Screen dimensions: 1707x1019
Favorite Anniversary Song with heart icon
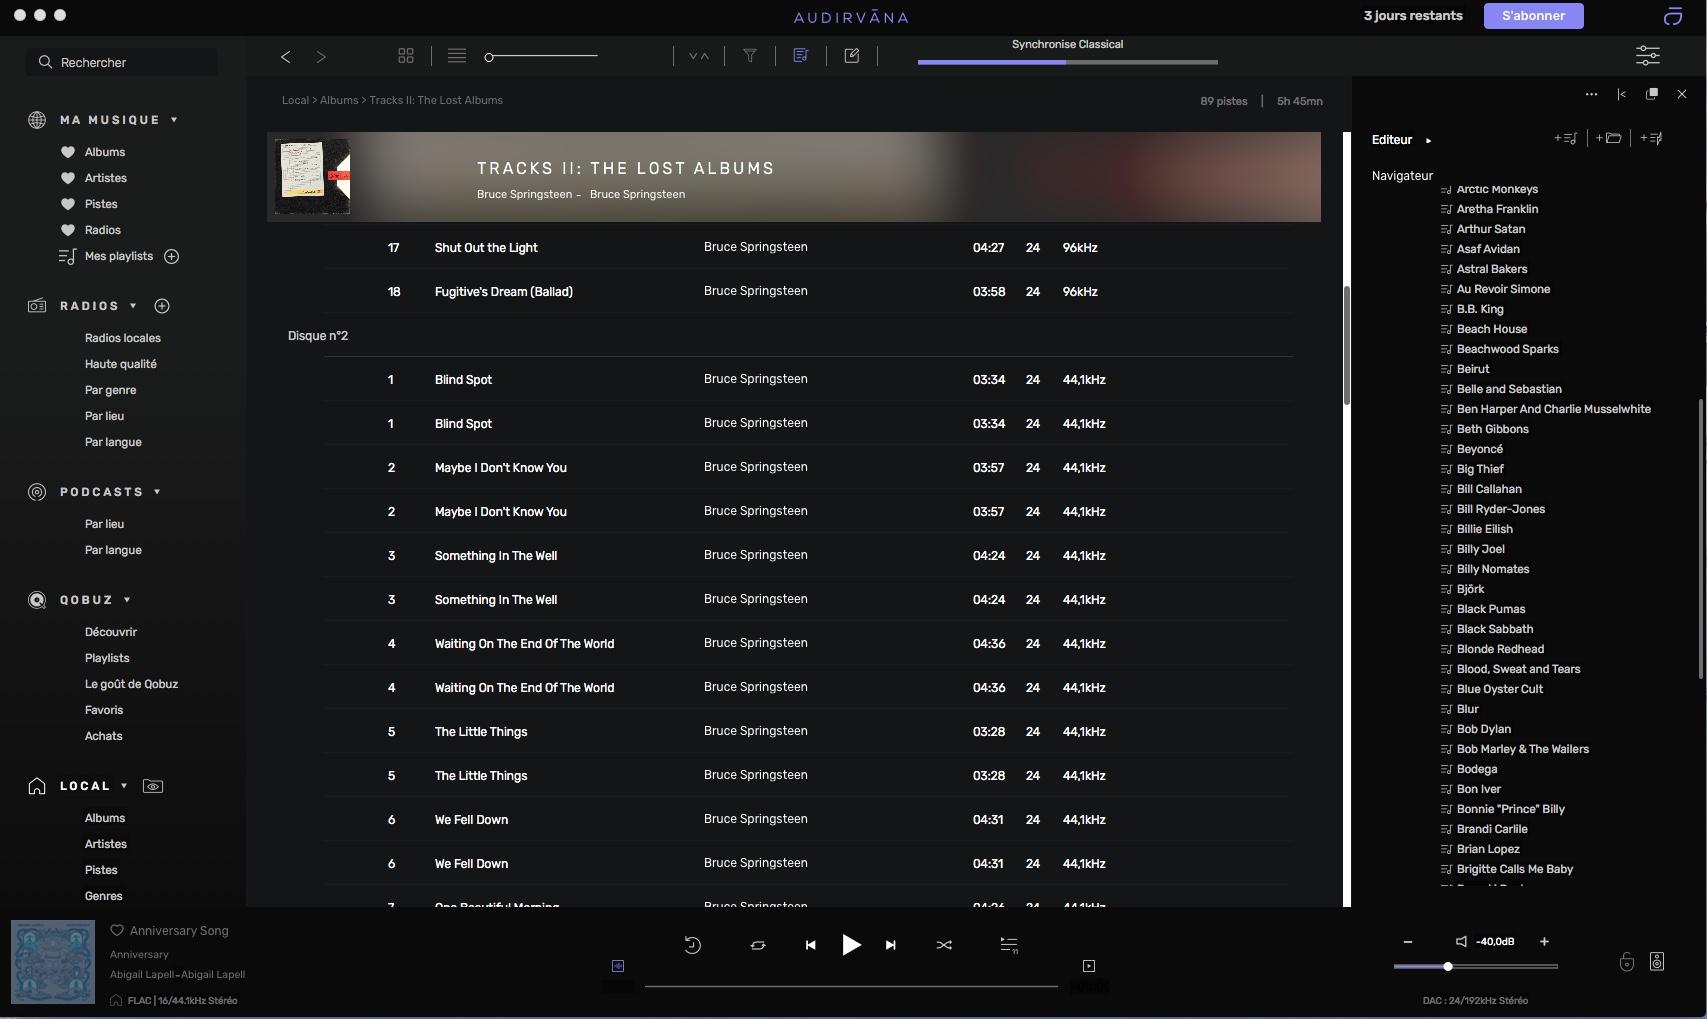pos(117,930)
